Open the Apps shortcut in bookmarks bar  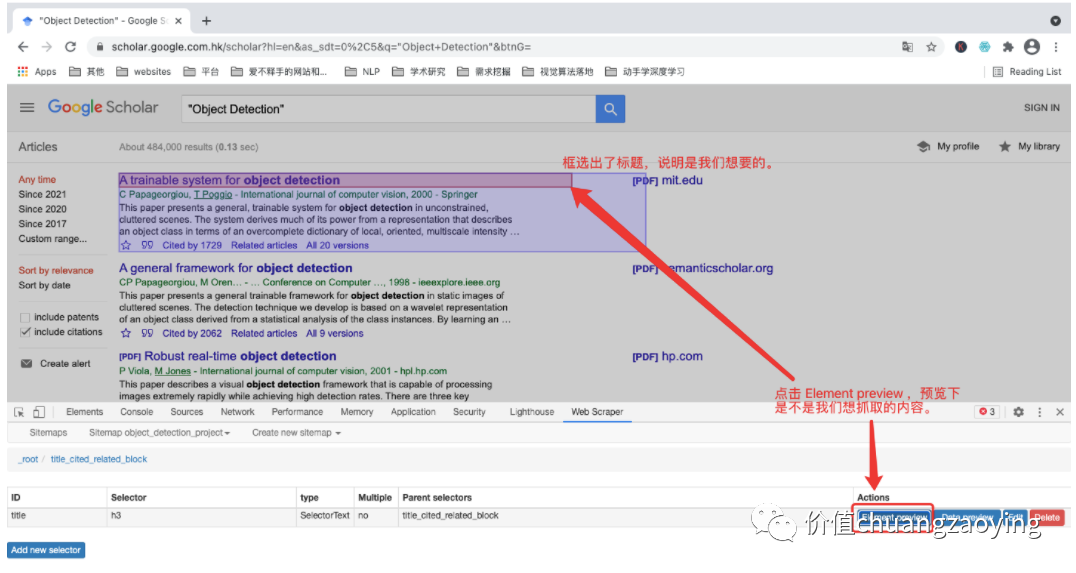click(37, 71)
